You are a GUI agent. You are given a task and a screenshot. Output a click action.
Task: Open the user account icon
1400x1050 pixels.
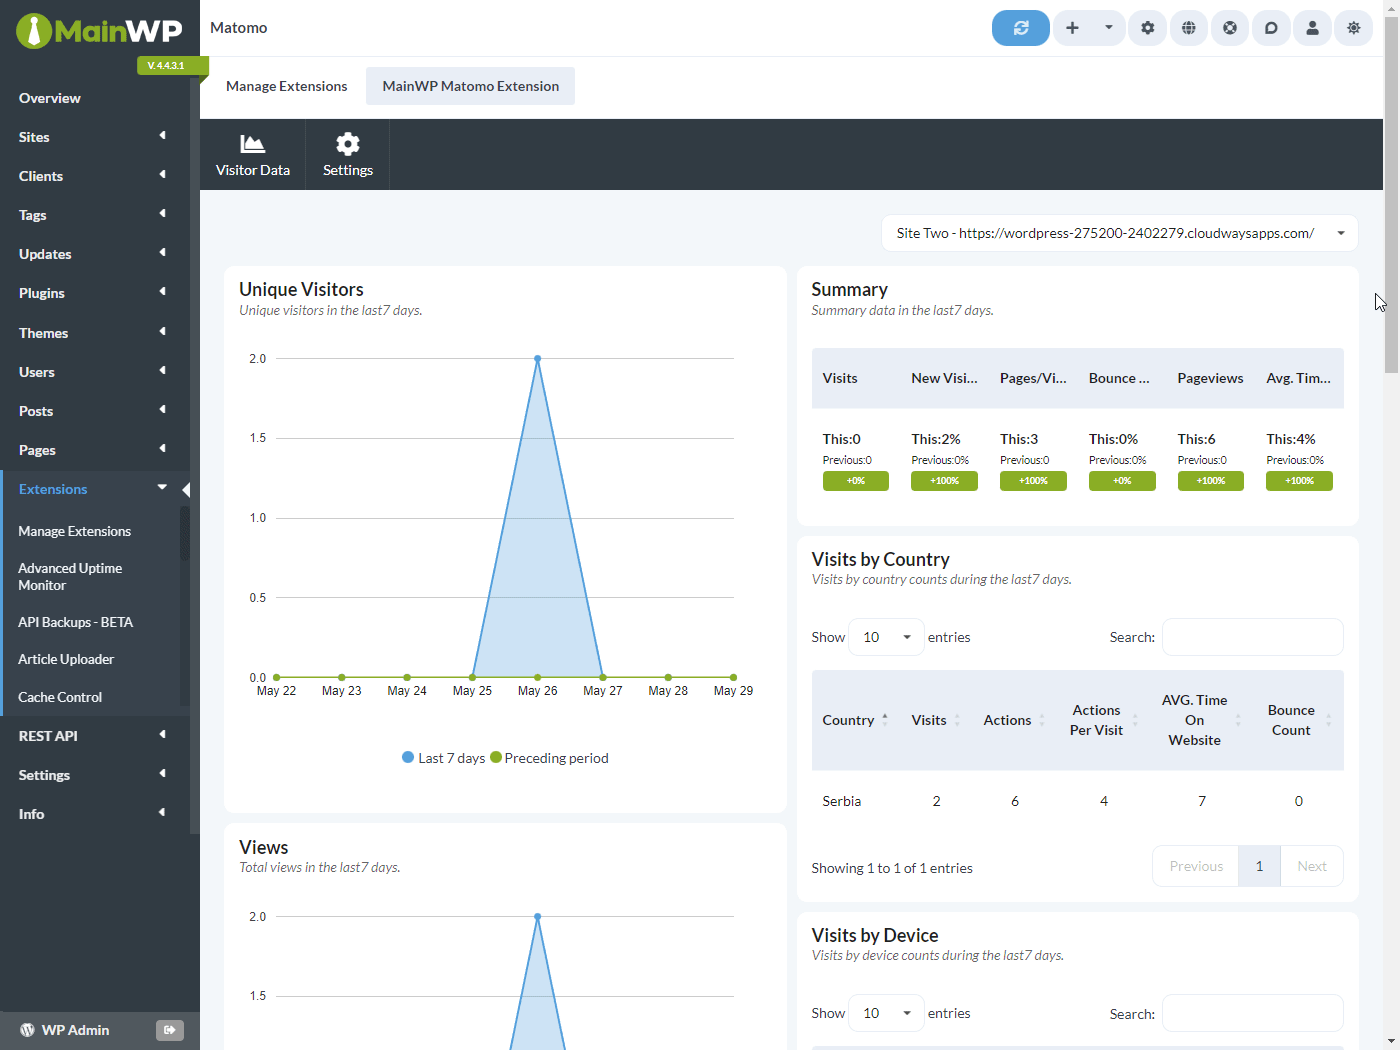click(1312, 28)
